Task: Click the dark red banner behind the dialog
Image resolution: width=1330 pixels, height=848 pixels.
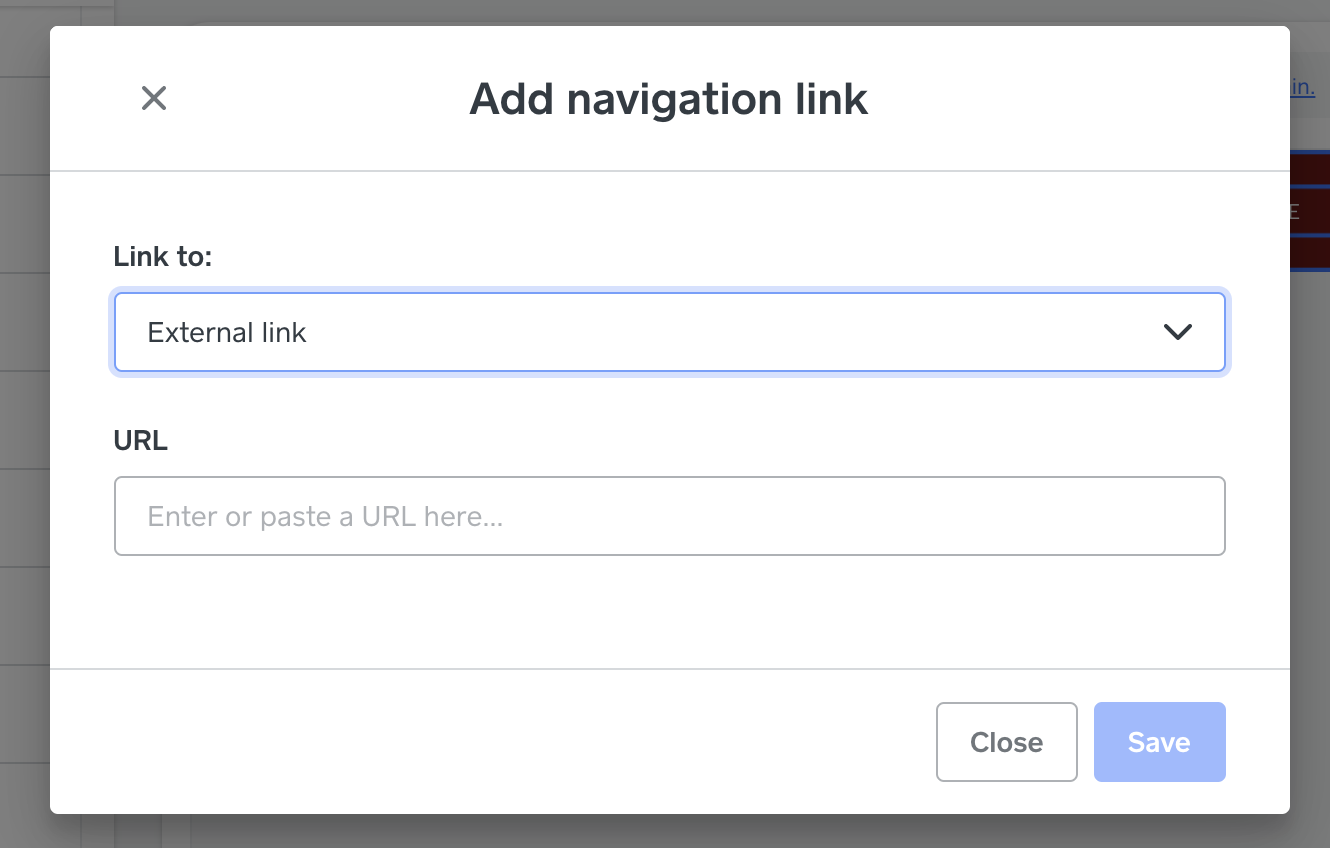Action: click(x=1310, y=210)
